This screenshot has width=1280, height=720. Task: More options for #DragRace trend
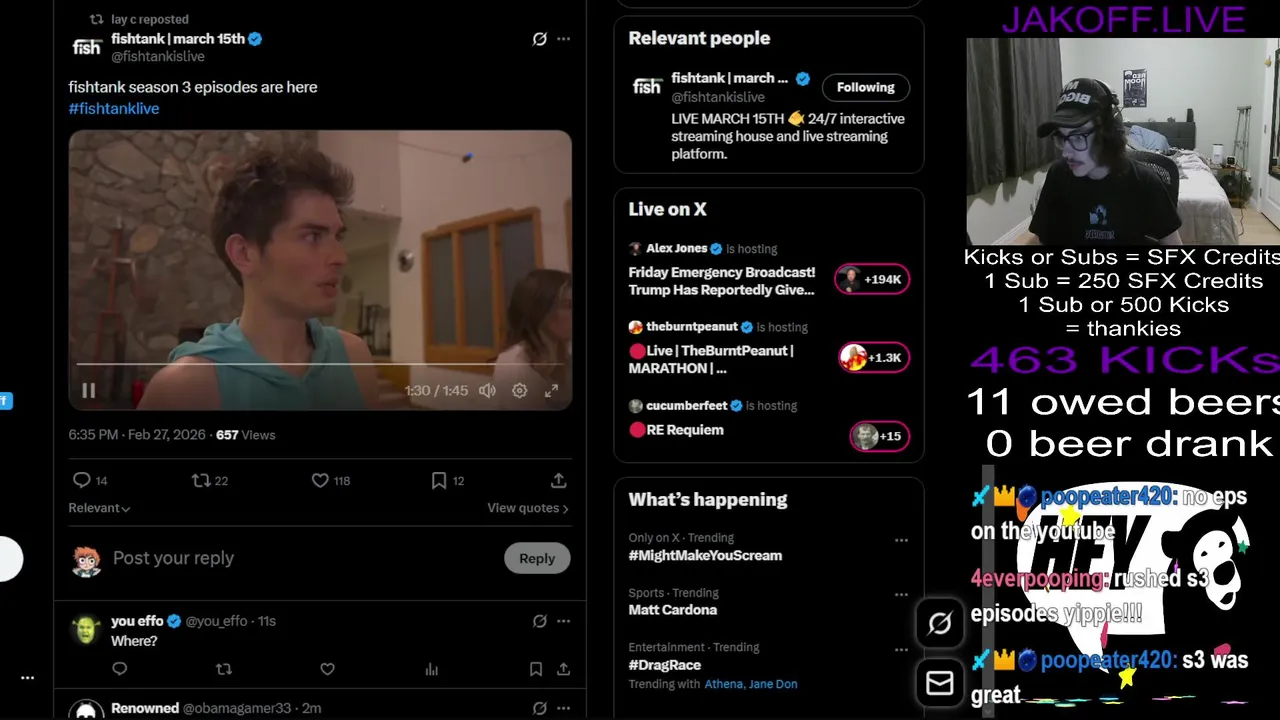pyautogui.click(x=901, y=650)
